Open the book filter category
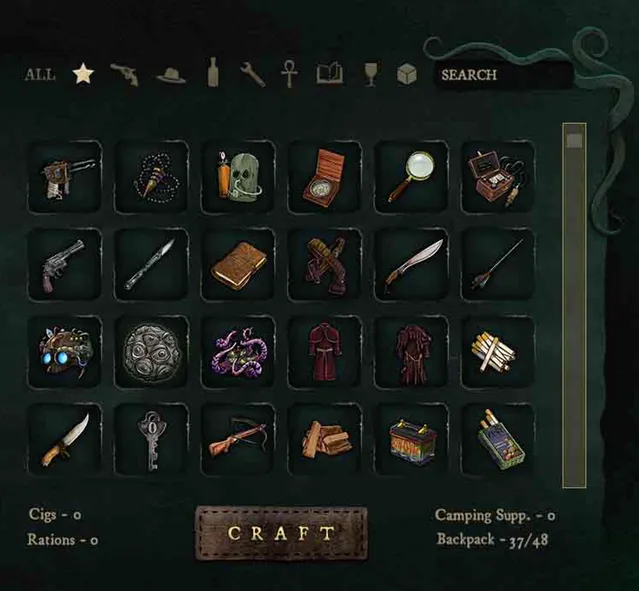 click(x=329, y=73)
